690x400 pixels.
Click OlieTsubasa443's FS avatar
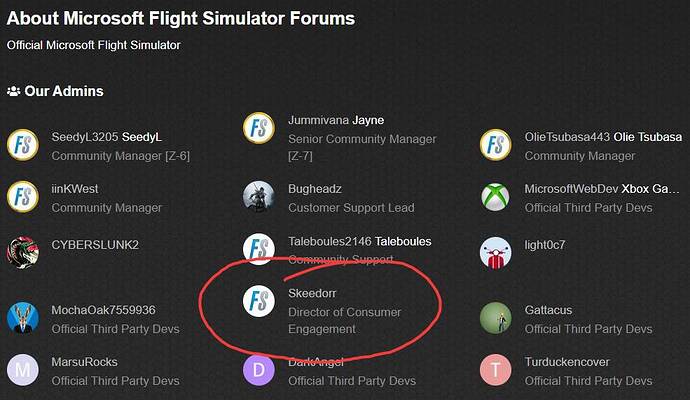(495, 145)
